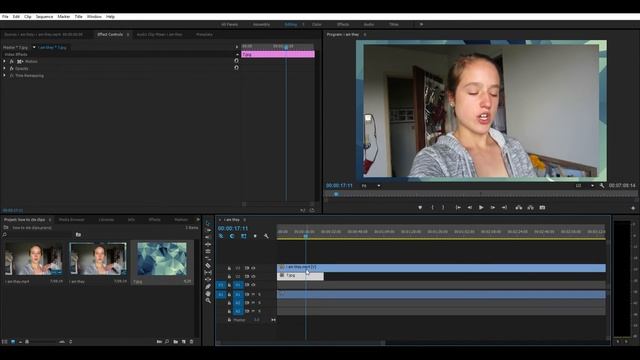Switch to the Effect Controls tab
640x360 pixels.
[110, 35]
